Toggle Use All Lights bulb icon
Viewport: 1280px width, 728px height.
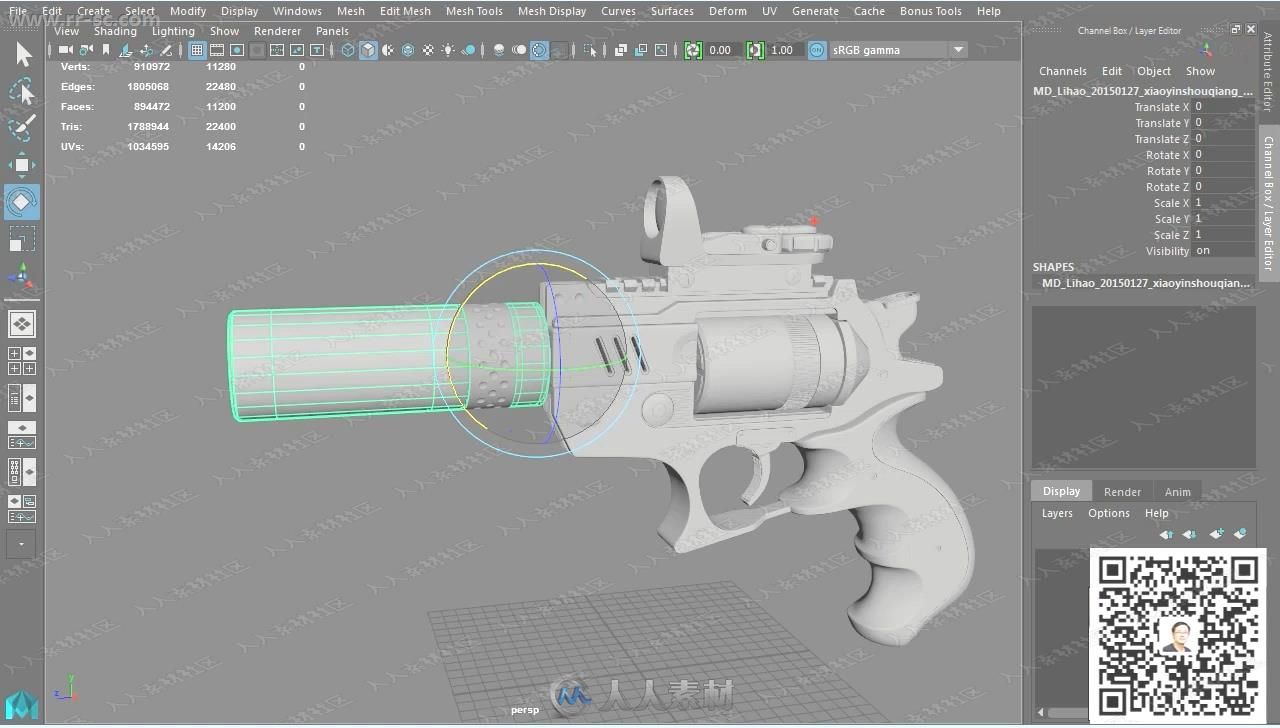point(447,50)
